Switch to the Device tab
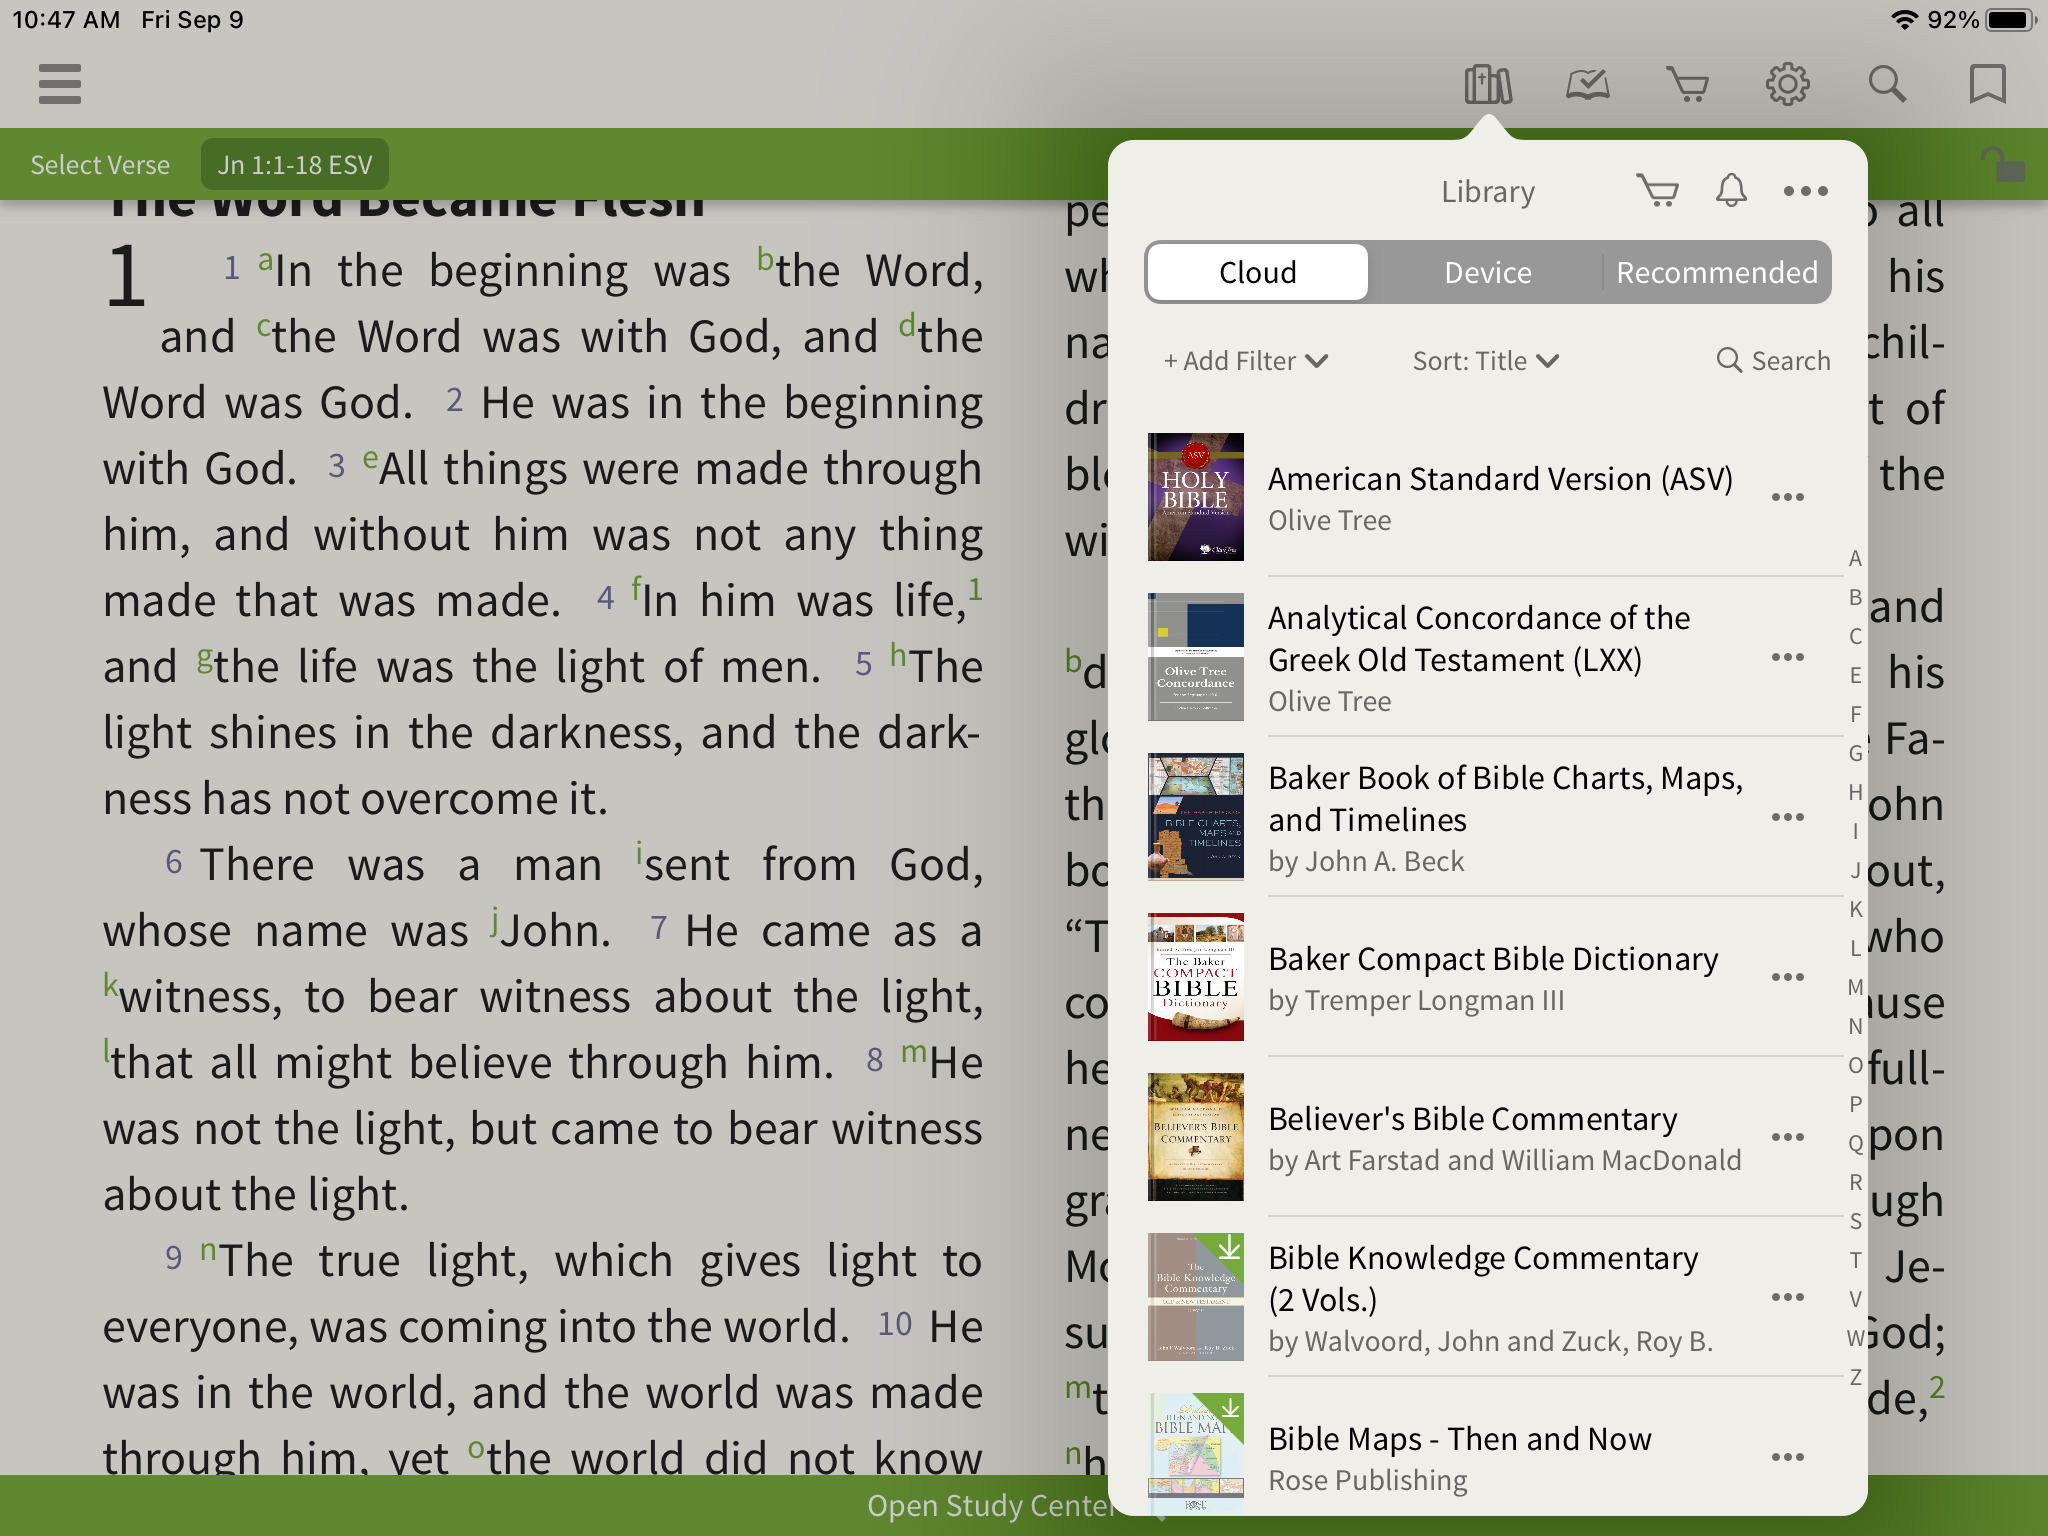The image size is (2048, 1536). tap(1488, 272)
